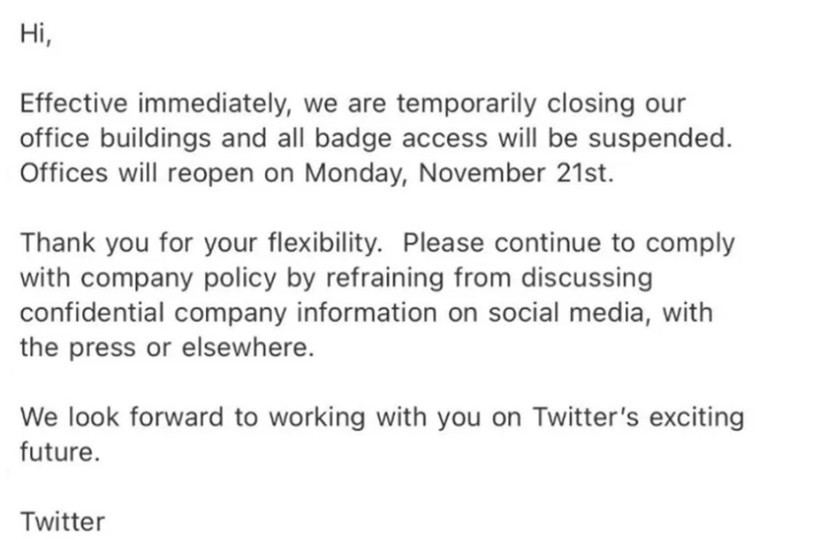
Task: Click on 'refraining from discussing'
Action: coord(489,278)
